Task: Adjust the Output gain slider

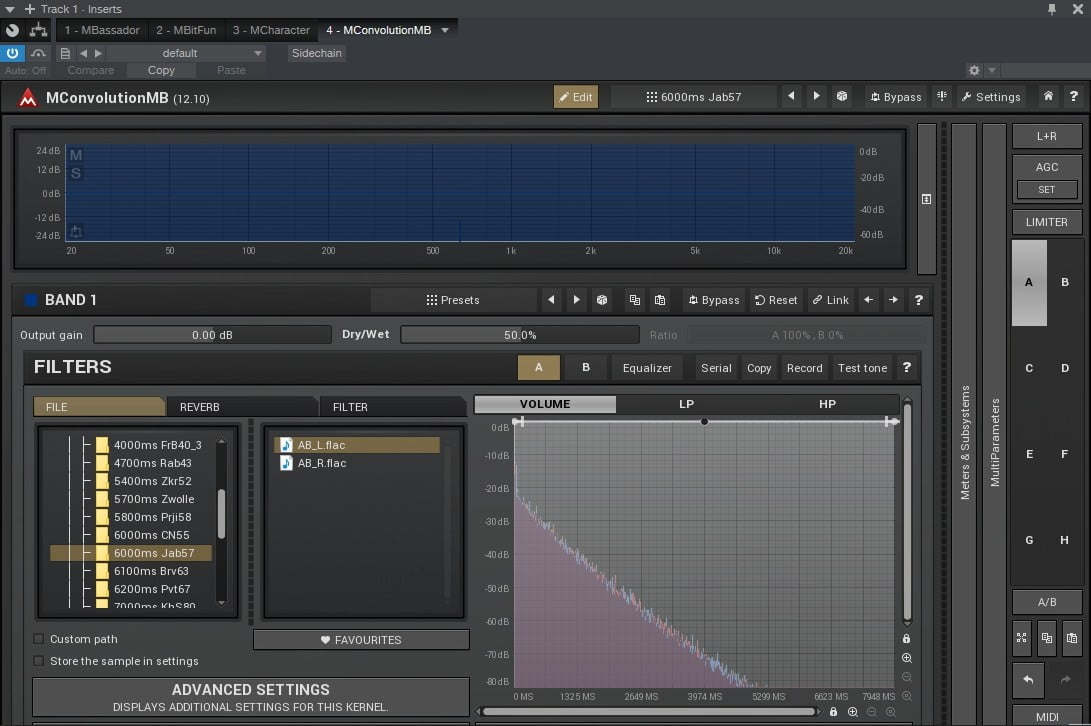Action: point(212,335)
